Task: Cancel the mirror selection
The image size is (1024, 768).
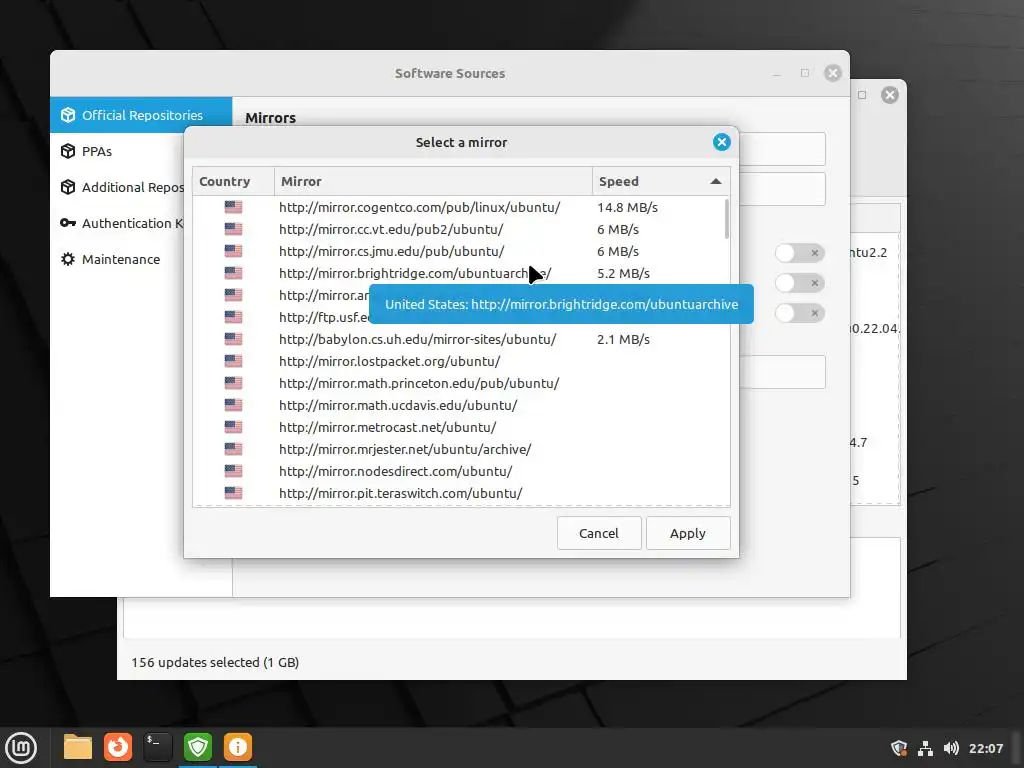Action: tap(599, 533)
